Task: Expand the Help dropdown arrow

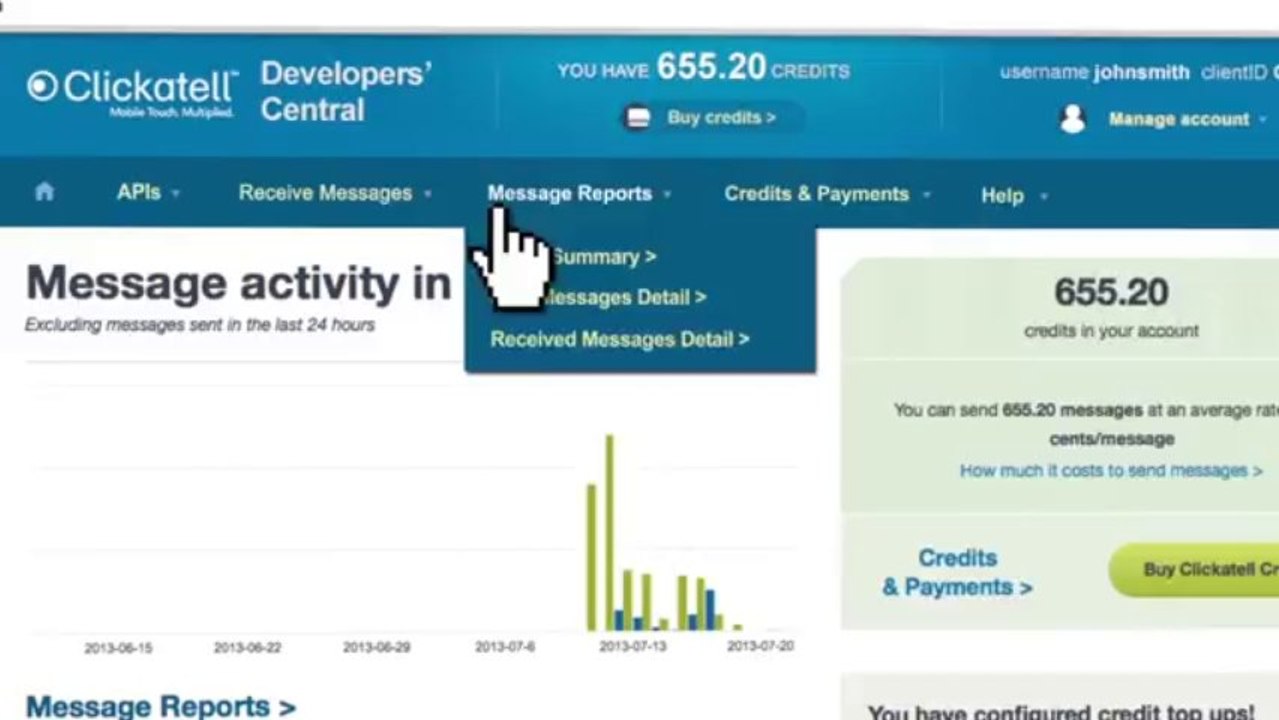Action: click(1043, 197)
